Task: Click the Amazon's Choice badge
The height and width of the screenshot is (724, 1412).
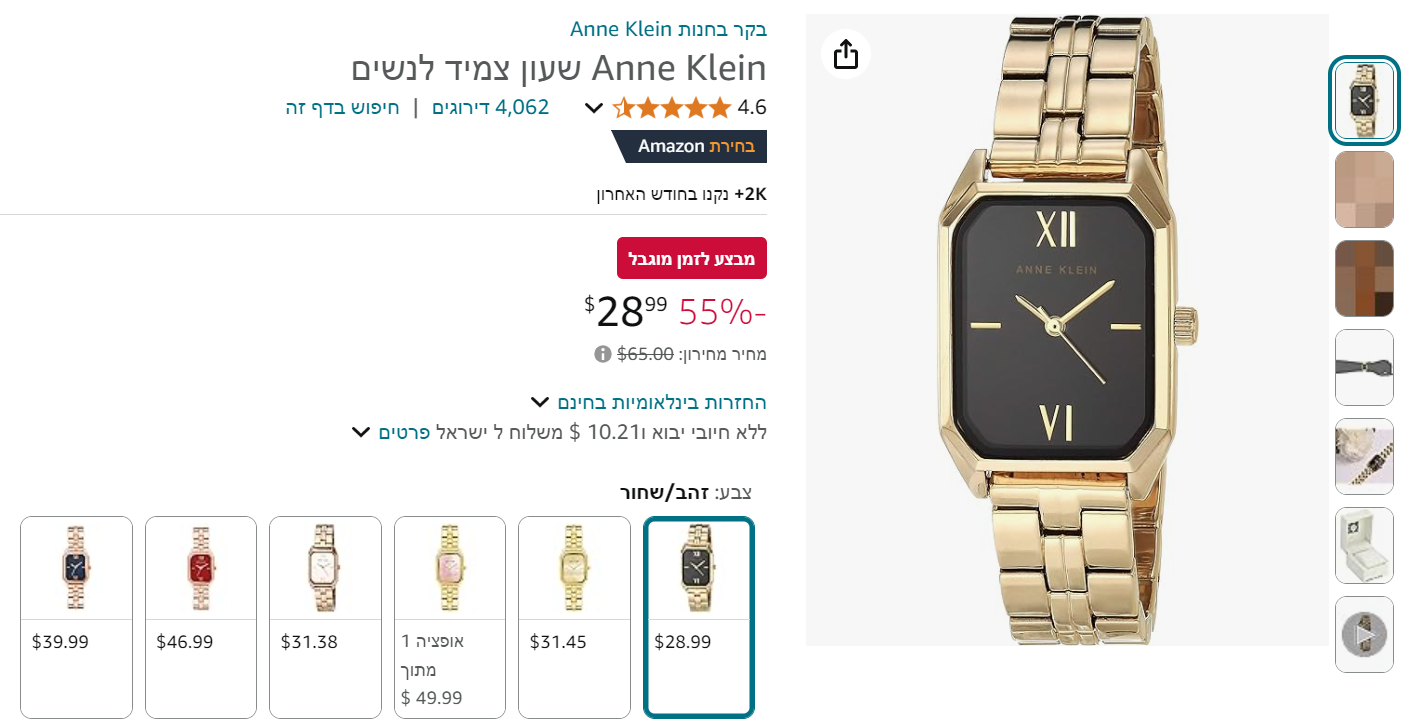Action: coord(690,146)
